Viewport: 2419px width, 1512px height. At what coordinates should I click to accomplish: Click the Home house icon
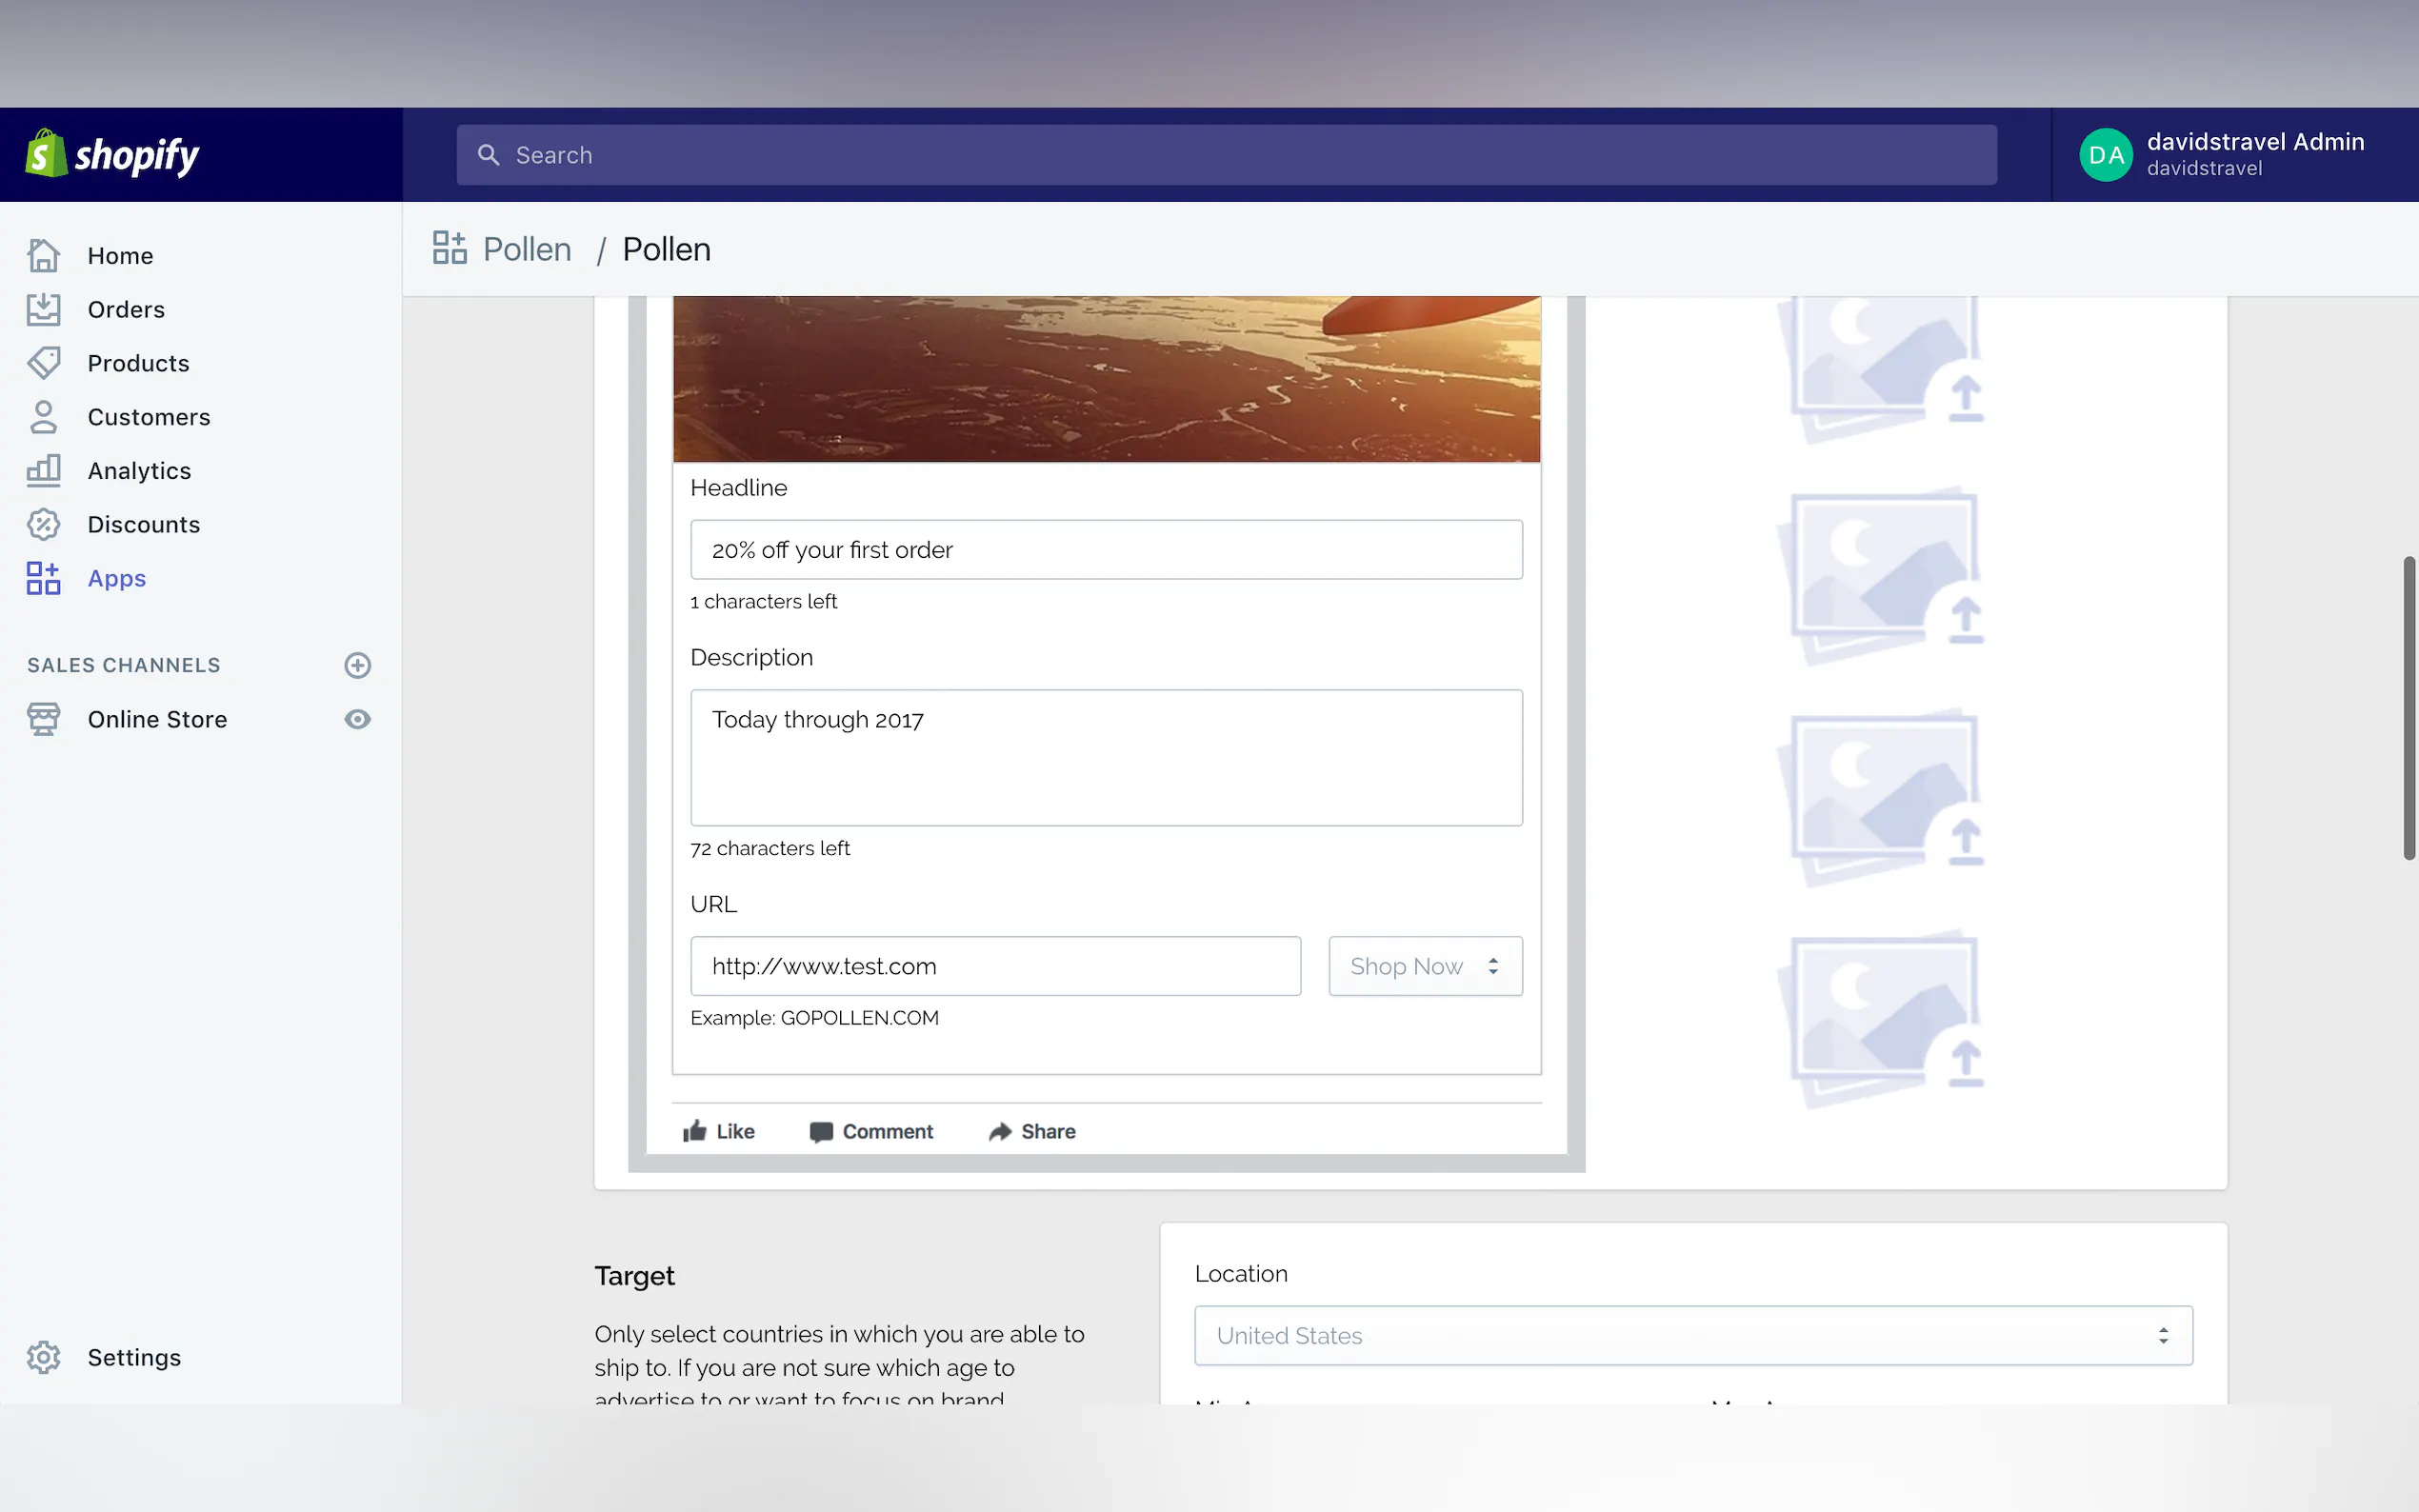point(43,255)
